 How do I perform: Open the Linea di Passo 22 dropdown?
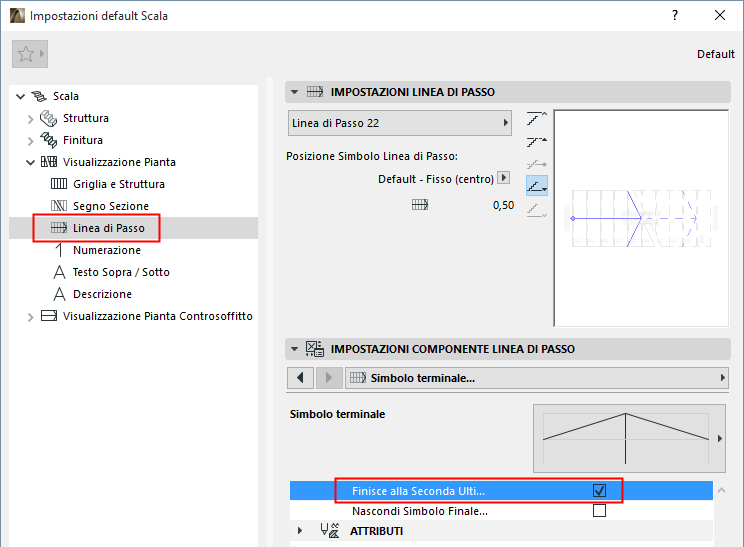[x=400, y=123]
